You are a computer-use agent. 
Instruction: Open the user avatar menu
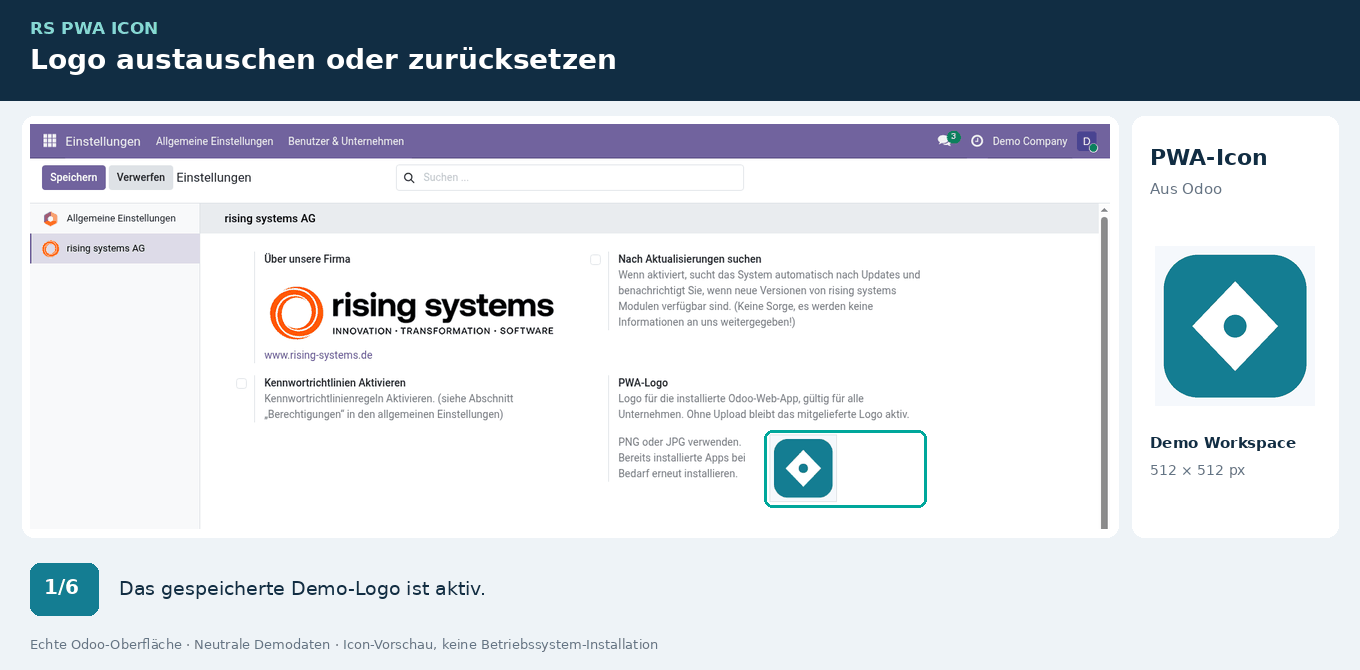pyautogui.click(x=1087, y=141)
